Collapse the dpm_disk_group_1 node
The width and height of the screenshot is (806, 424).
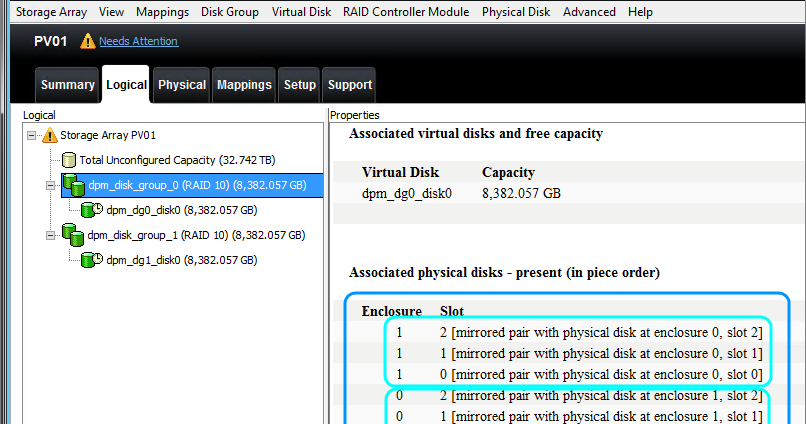[x=50, y=235]
